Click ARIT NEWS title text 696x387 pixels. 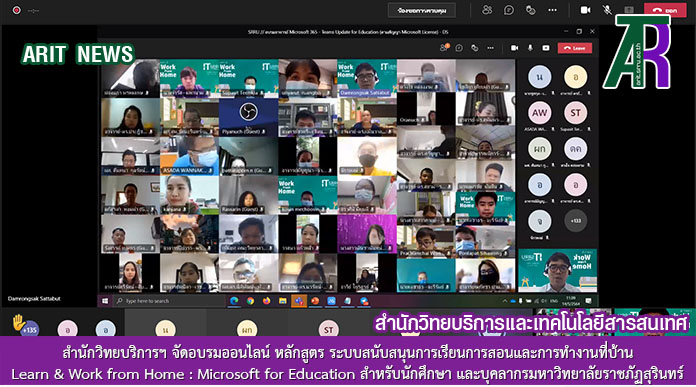[x=78, y=54]
